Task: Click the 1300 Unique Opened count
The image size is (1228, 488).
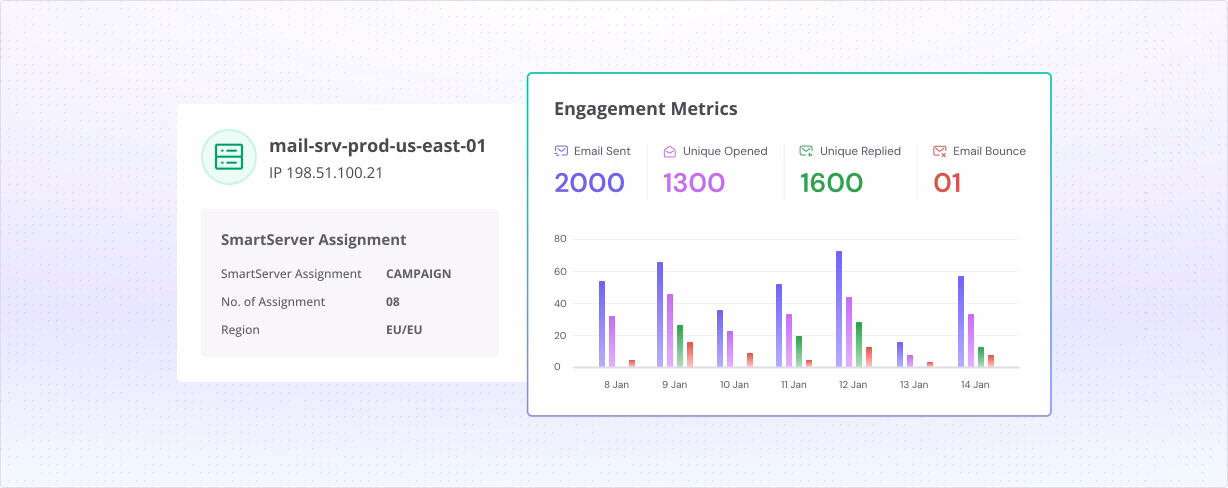Action: click(x=694, y=183)
